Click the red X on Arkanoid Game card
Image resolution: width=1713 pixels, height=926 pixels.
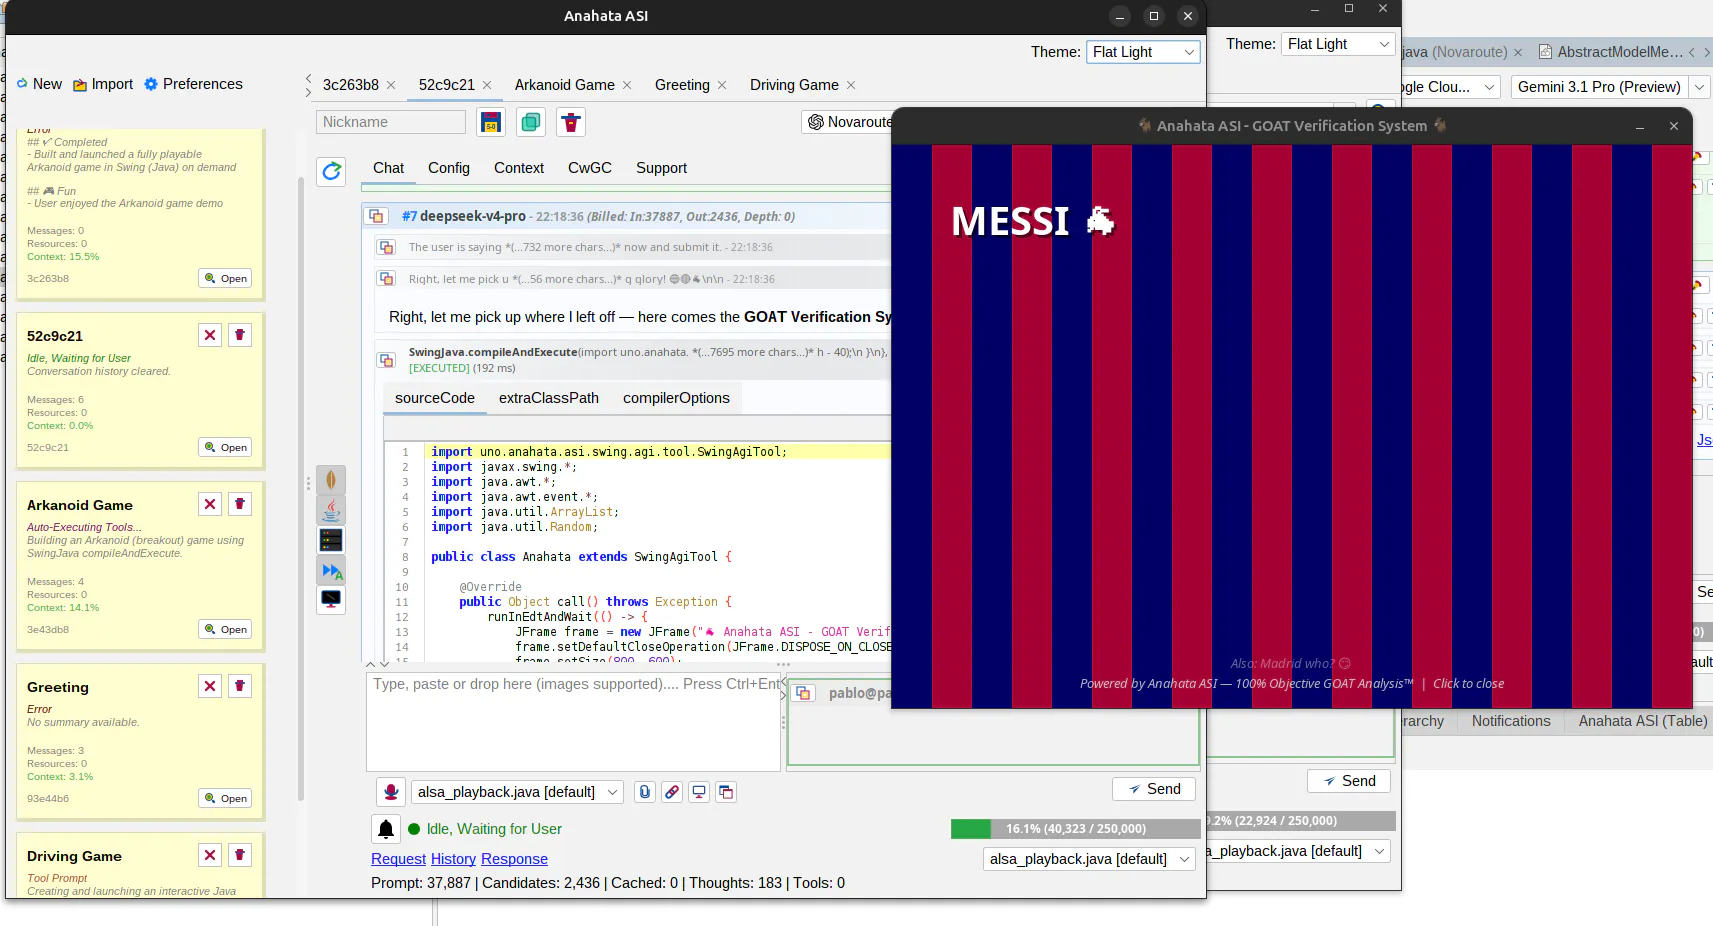(210, 504)
